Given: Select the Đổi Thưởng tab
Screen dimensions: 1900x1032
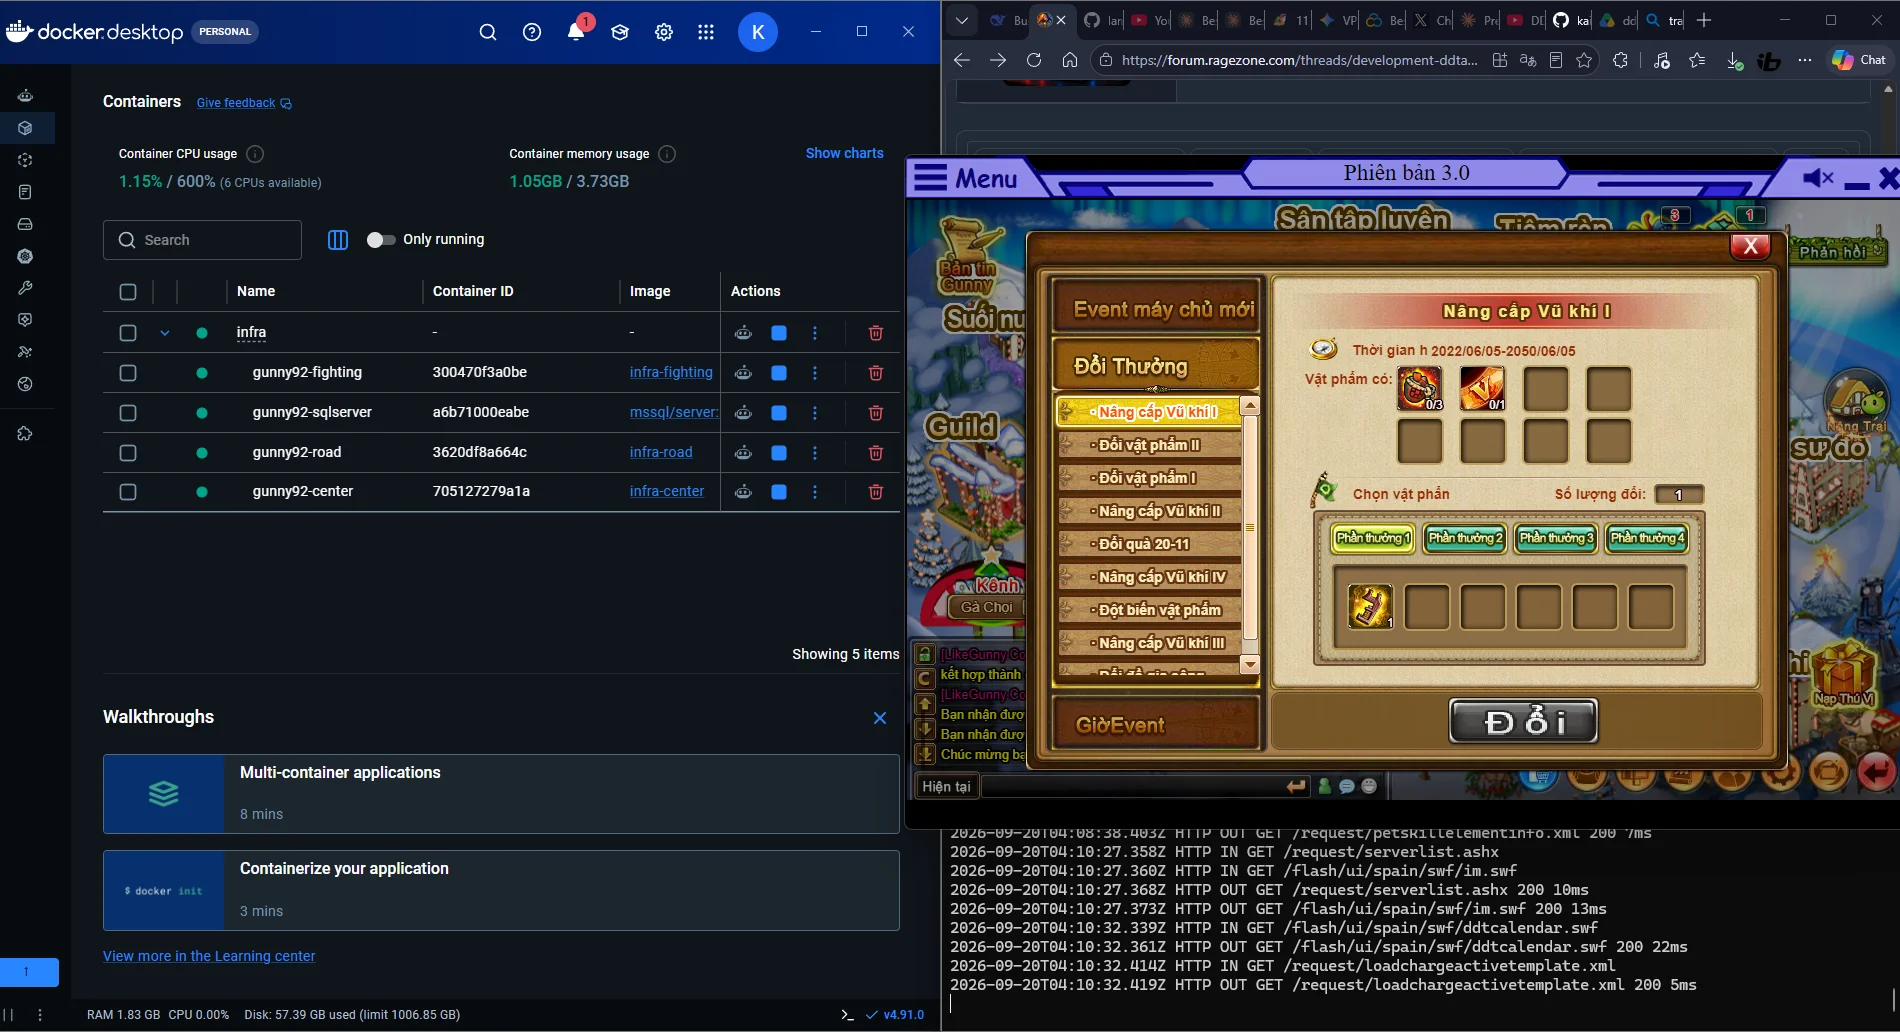Looking at the screenshot, I should [x=1156, y=365].
